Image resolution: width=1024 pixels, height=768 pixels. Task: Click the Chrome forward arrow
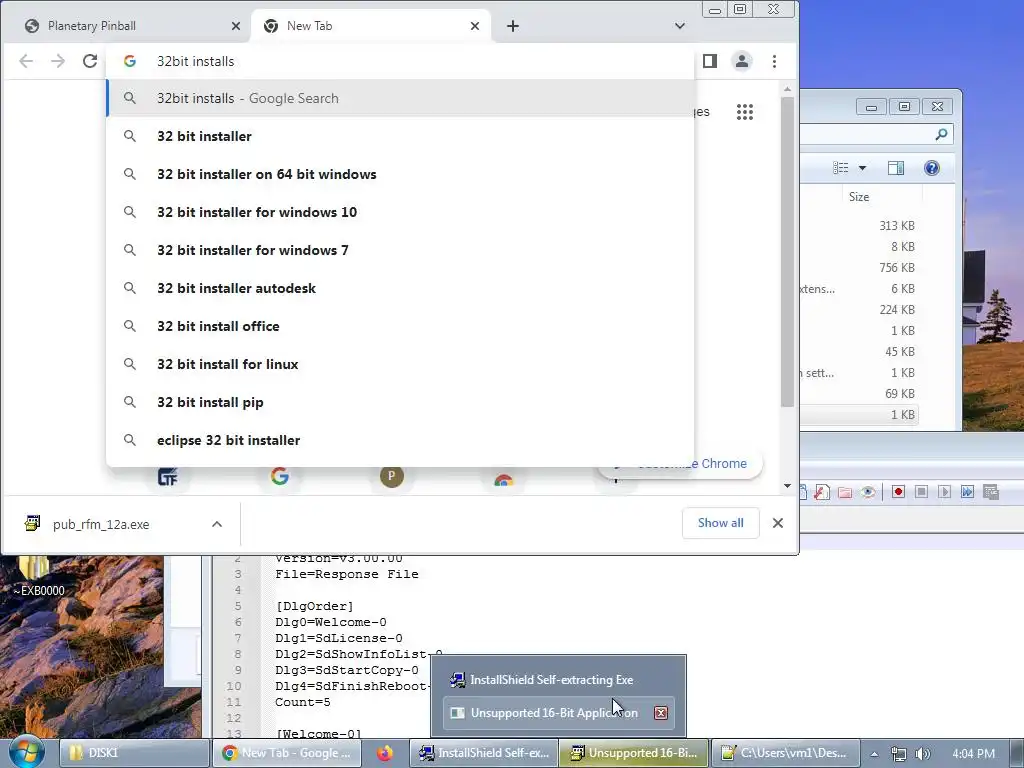click(58, 61)
